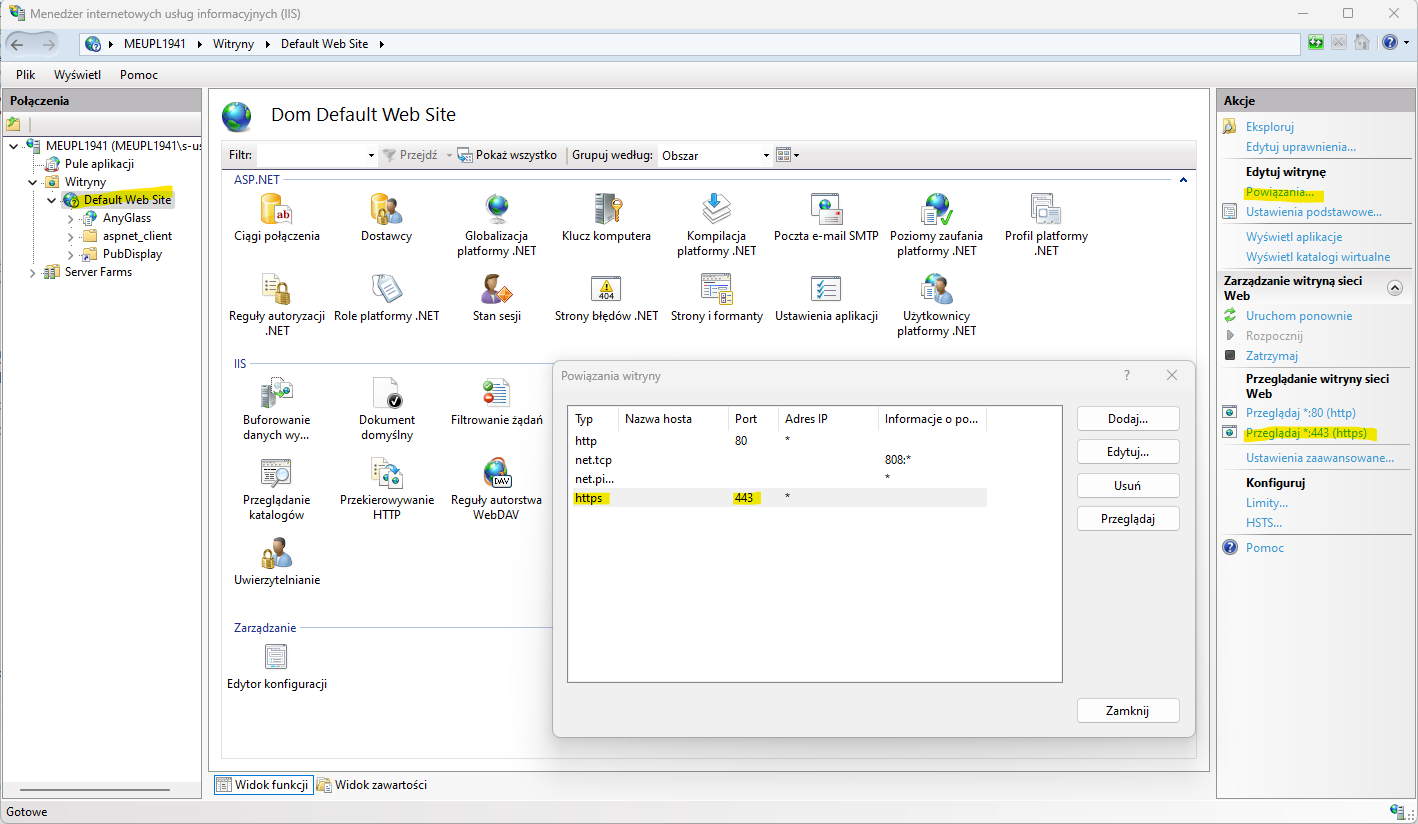Open Stan sesji feature icon

[x=496, y=291]
